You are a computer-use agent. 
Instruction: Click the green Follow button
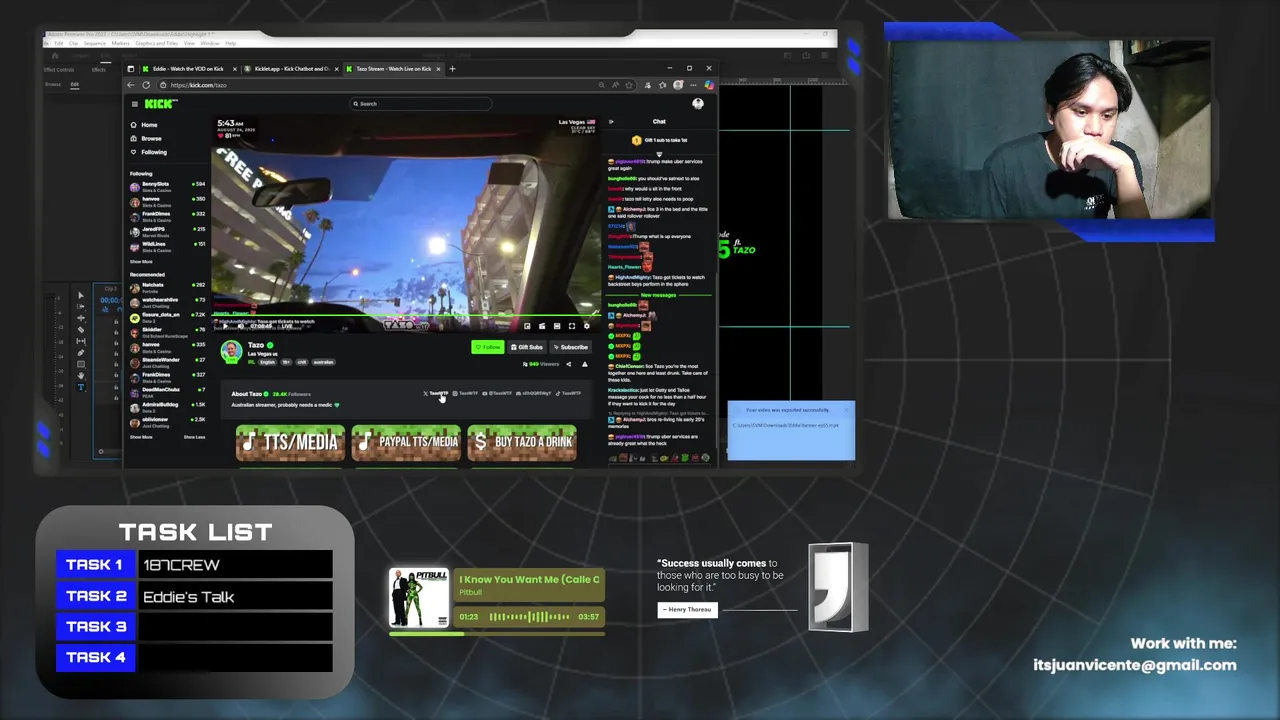(x=487, y=347)
